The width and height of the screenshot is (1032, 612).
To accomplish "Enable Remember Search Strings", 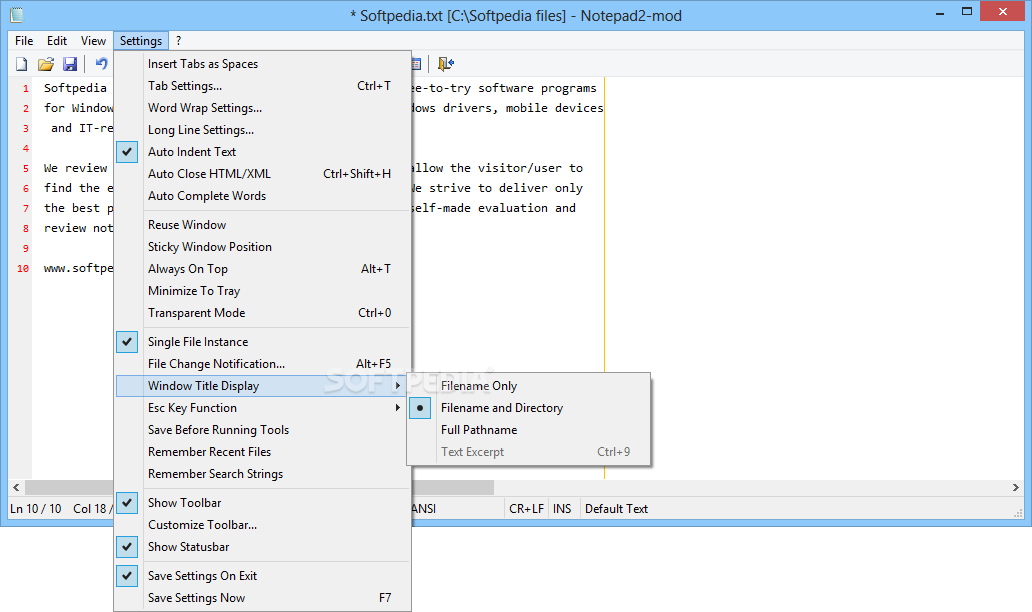I will 262,474.
